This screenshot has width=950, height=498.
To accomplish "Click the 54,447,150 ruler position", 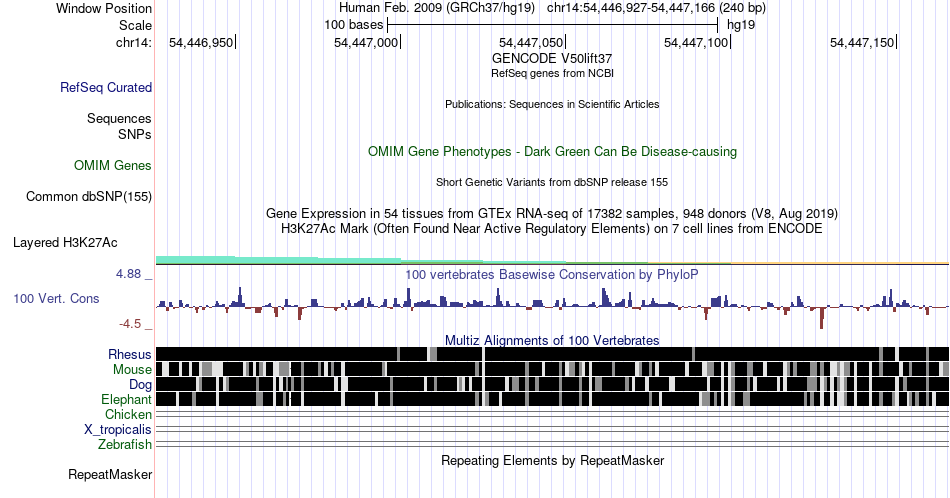I will coord(862,42).
